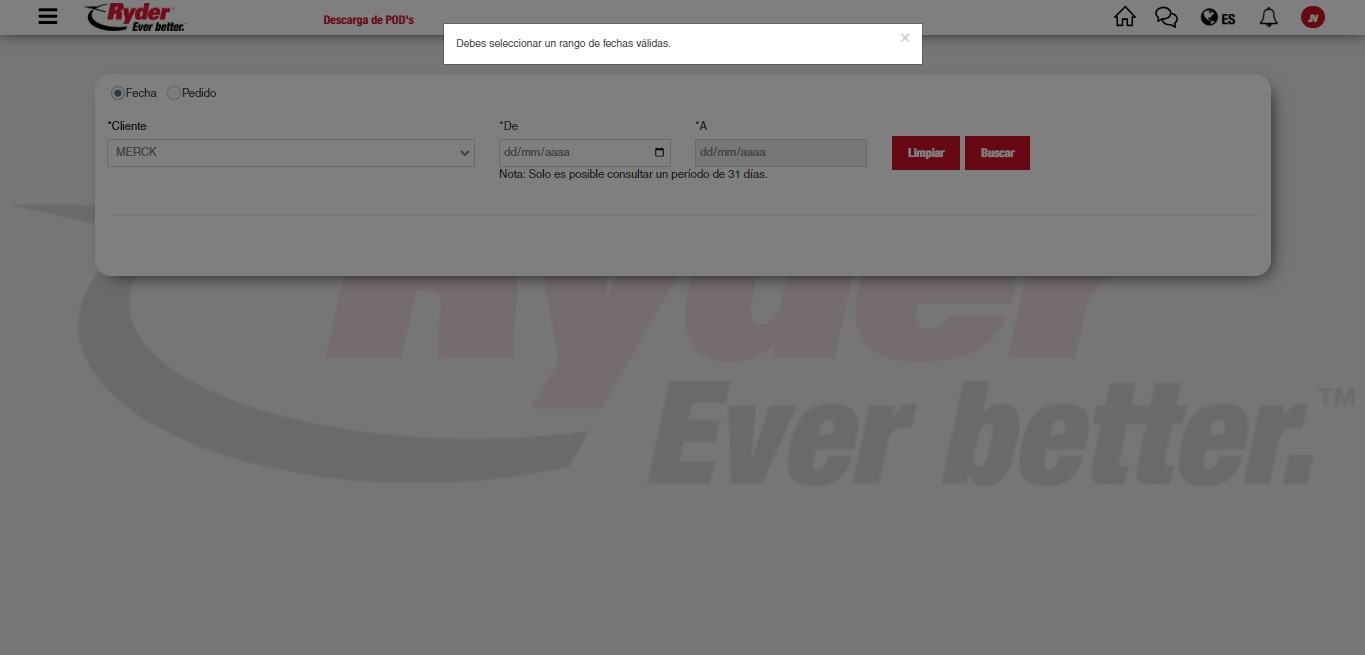Image resolution: width=1365 pixels, height=655 pixels.
Task: Dismiss the invalid date range alert
Action: tap(905, 38)
